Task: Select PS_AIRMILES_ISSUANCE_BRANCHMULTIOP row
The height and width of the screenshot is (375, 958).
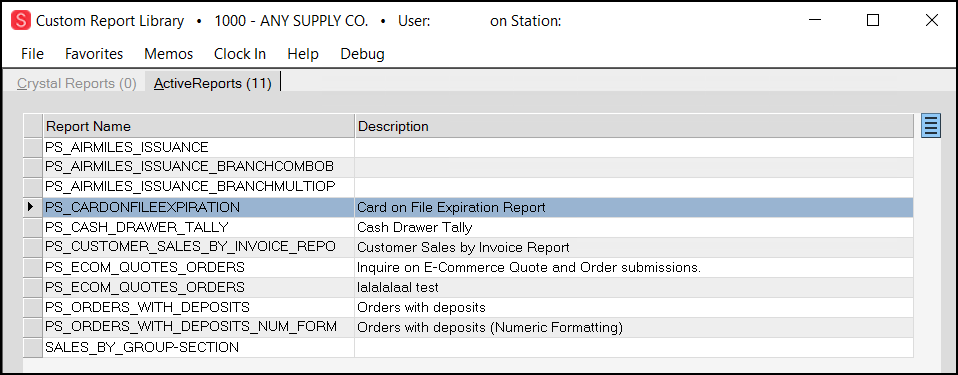Action: click(469, 187)
